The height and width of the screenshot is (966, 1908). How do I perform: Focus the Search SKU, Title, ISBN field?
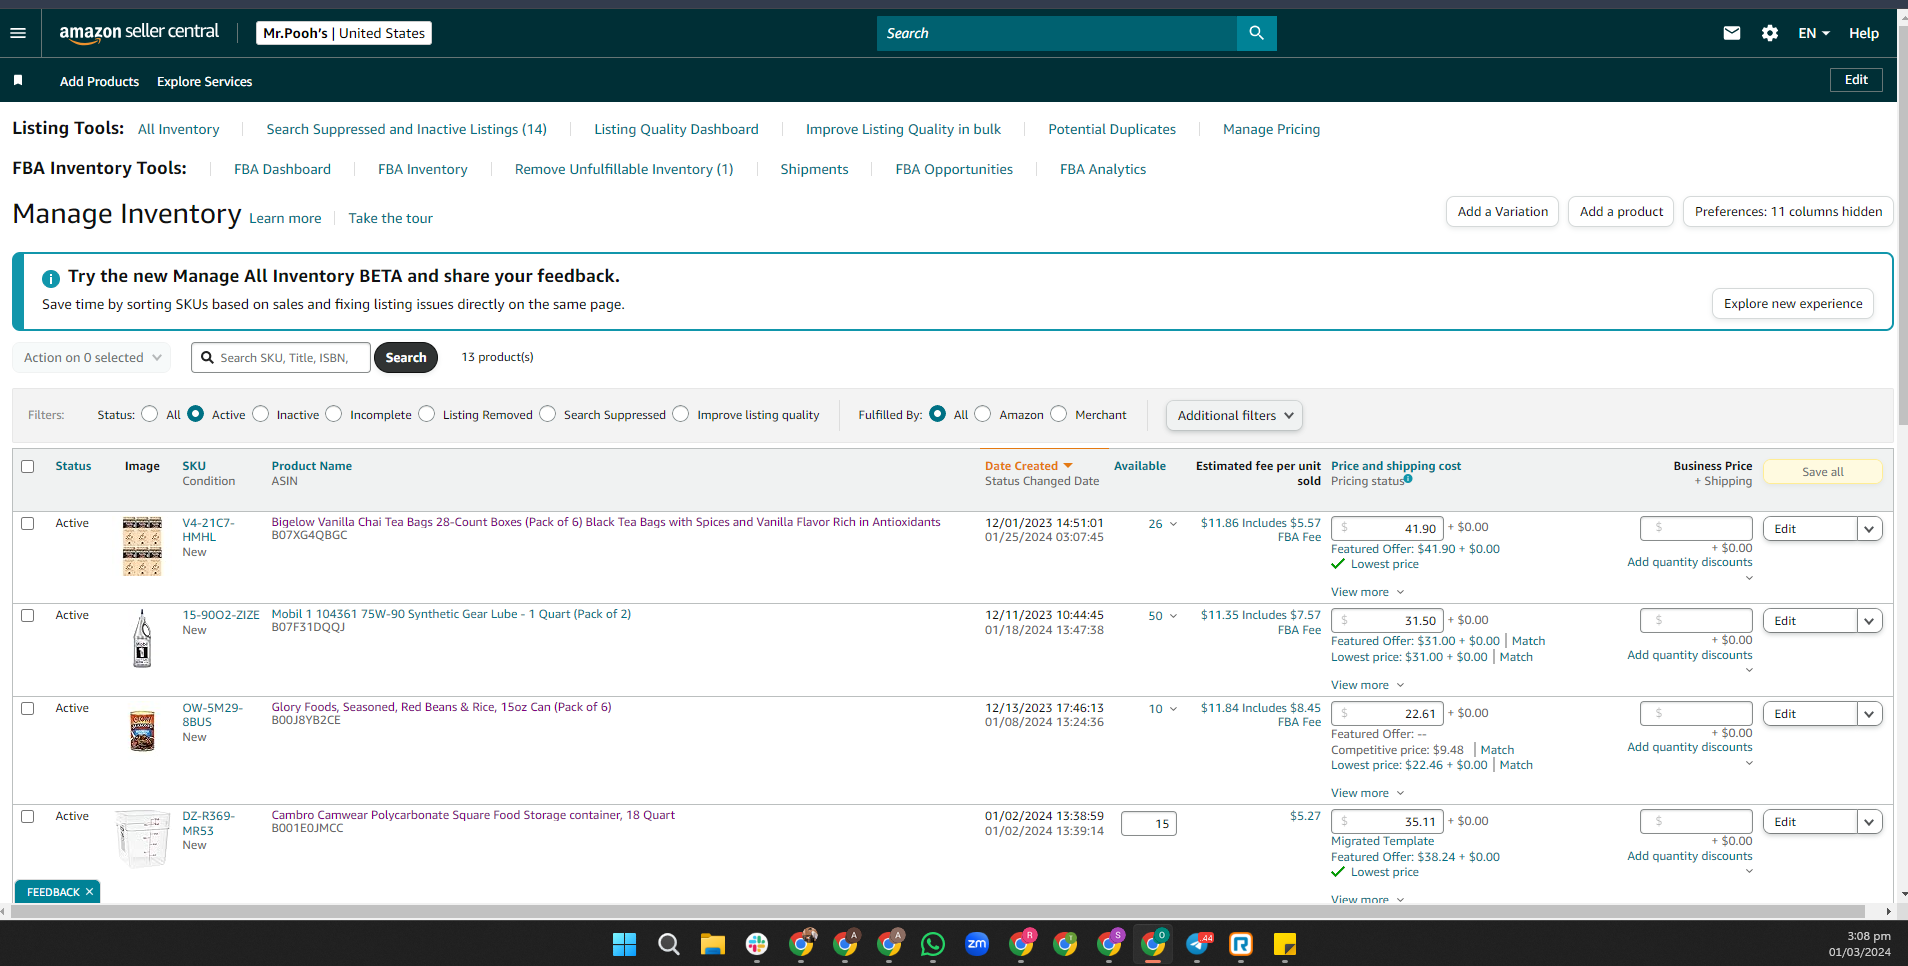(282, 358)
